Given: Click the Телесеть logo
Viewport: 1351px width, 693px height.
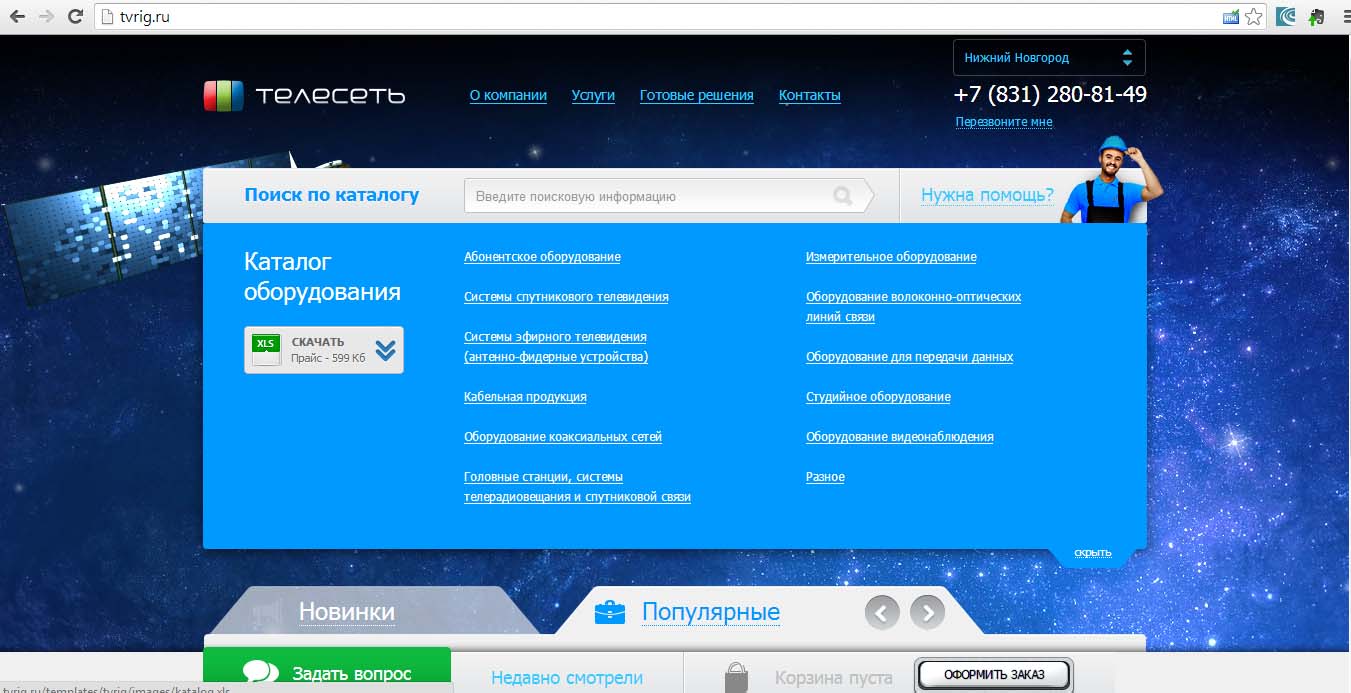Looking at the screenshot, I should pyautogui.click(x=305, y=95).
